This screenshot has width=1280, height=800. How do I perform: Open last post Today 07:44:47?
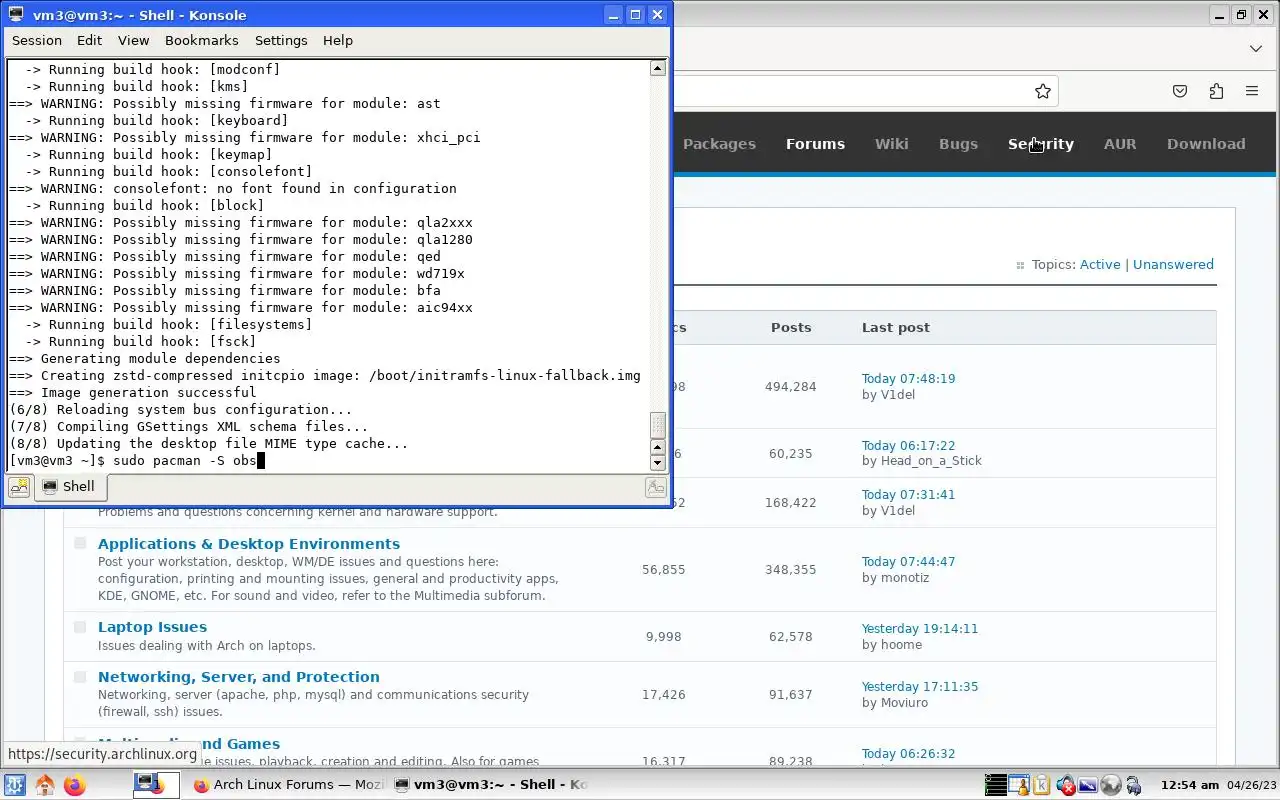(x=908, y=562)
